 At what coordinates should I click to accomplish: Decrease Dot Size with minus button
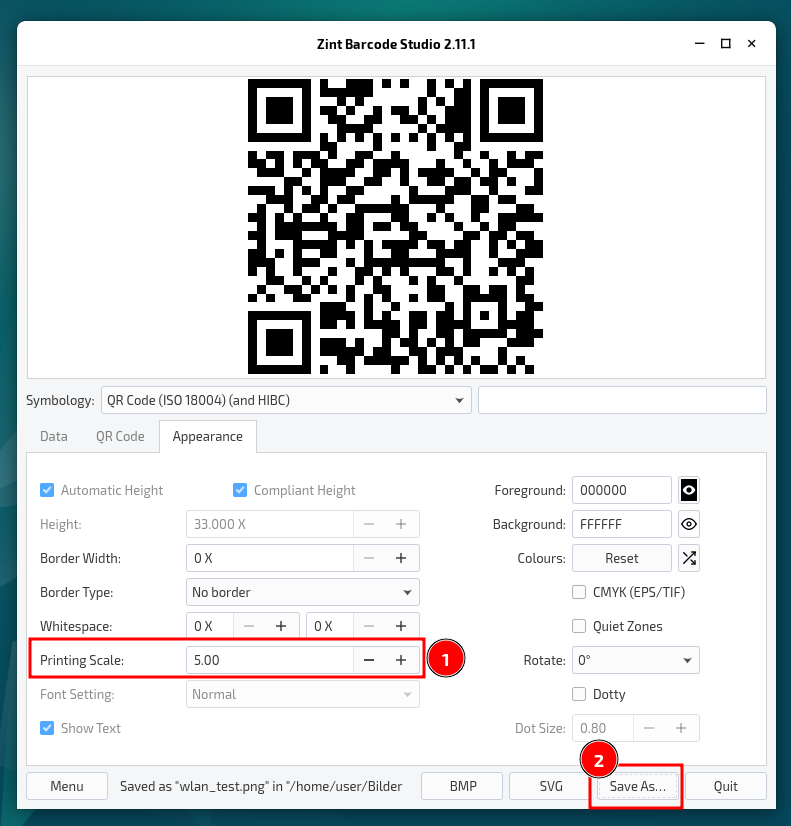click(649, 728)
